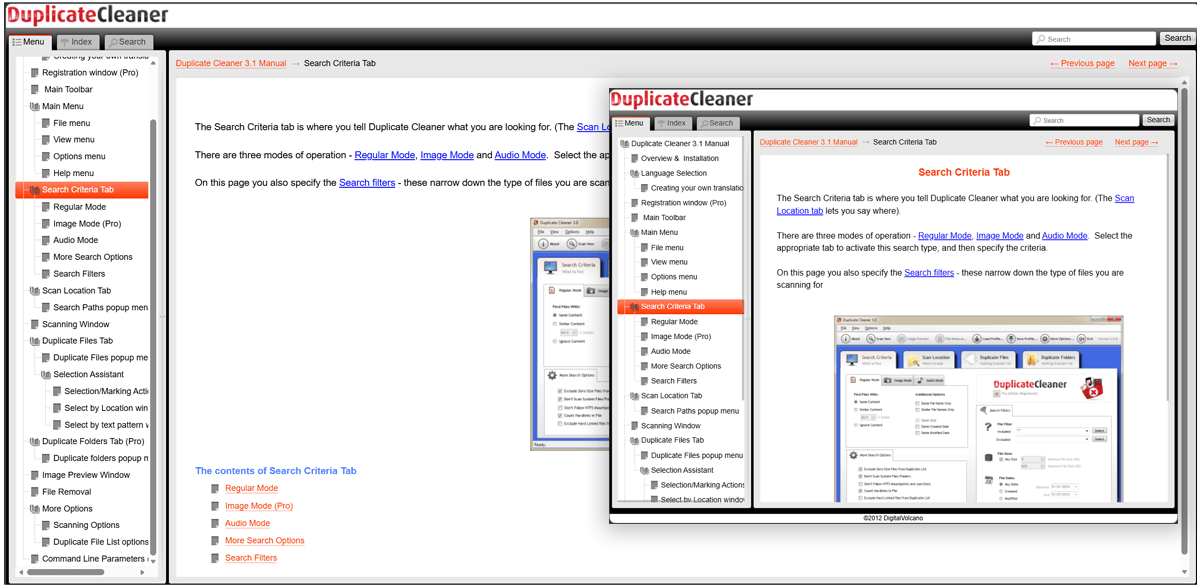Select the Similar Content radio button
Viewport: 1200px width, 588px height.
(854, 410)
